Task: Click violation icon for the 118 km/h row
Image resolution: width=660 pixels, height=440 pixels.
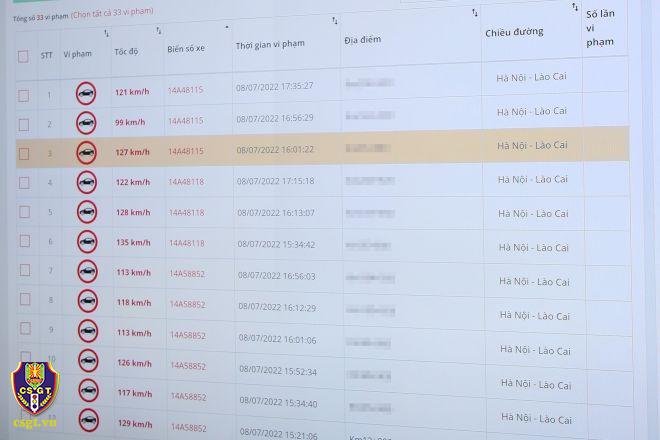Action: click(x=87, y=302)
